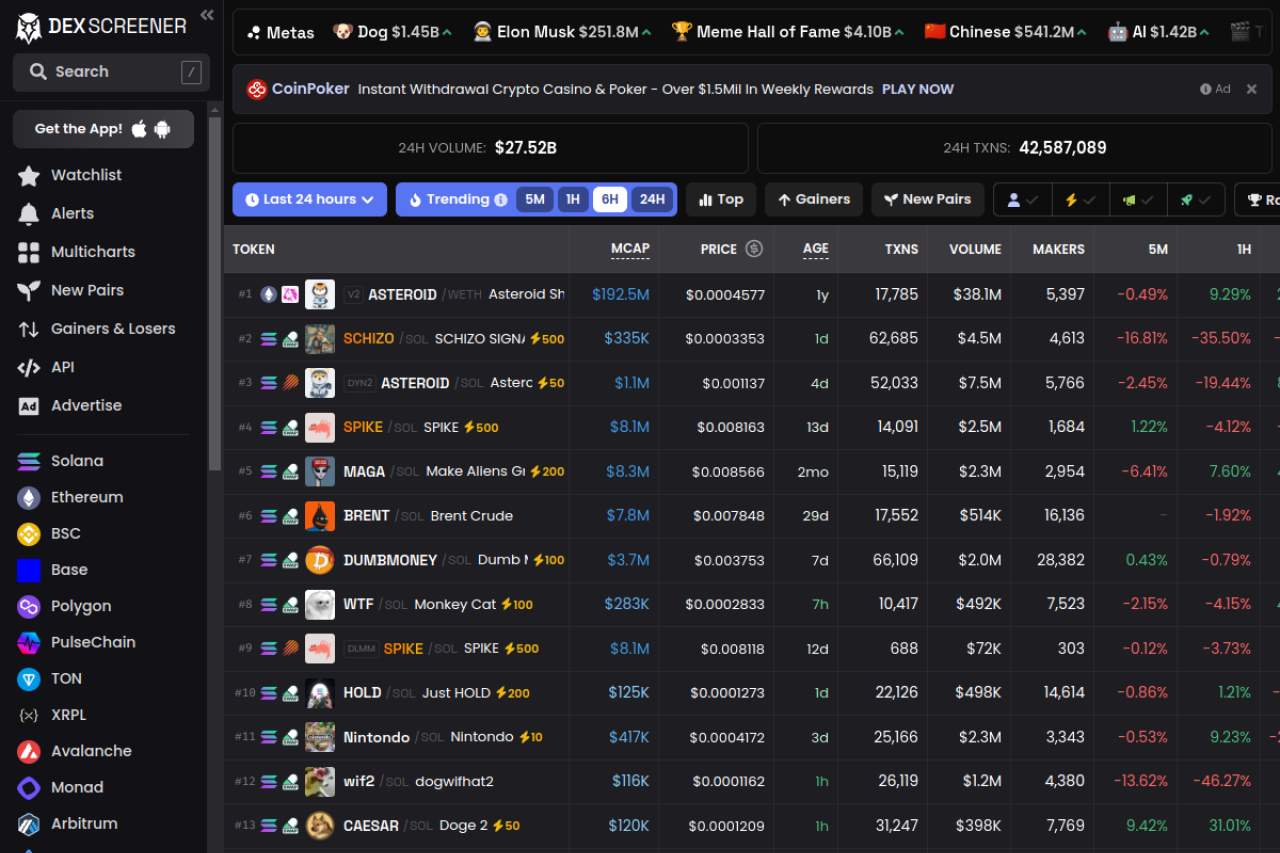Toggle the rocket launch filter
The image size is (1280, 853).
click(1186, 200)
